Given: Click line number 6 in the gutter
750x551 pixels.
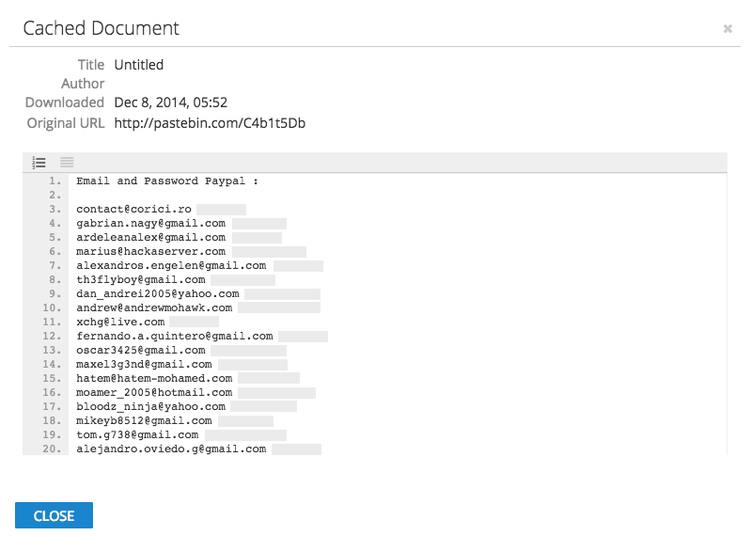Looking at the screenshot, I should 56,252.
